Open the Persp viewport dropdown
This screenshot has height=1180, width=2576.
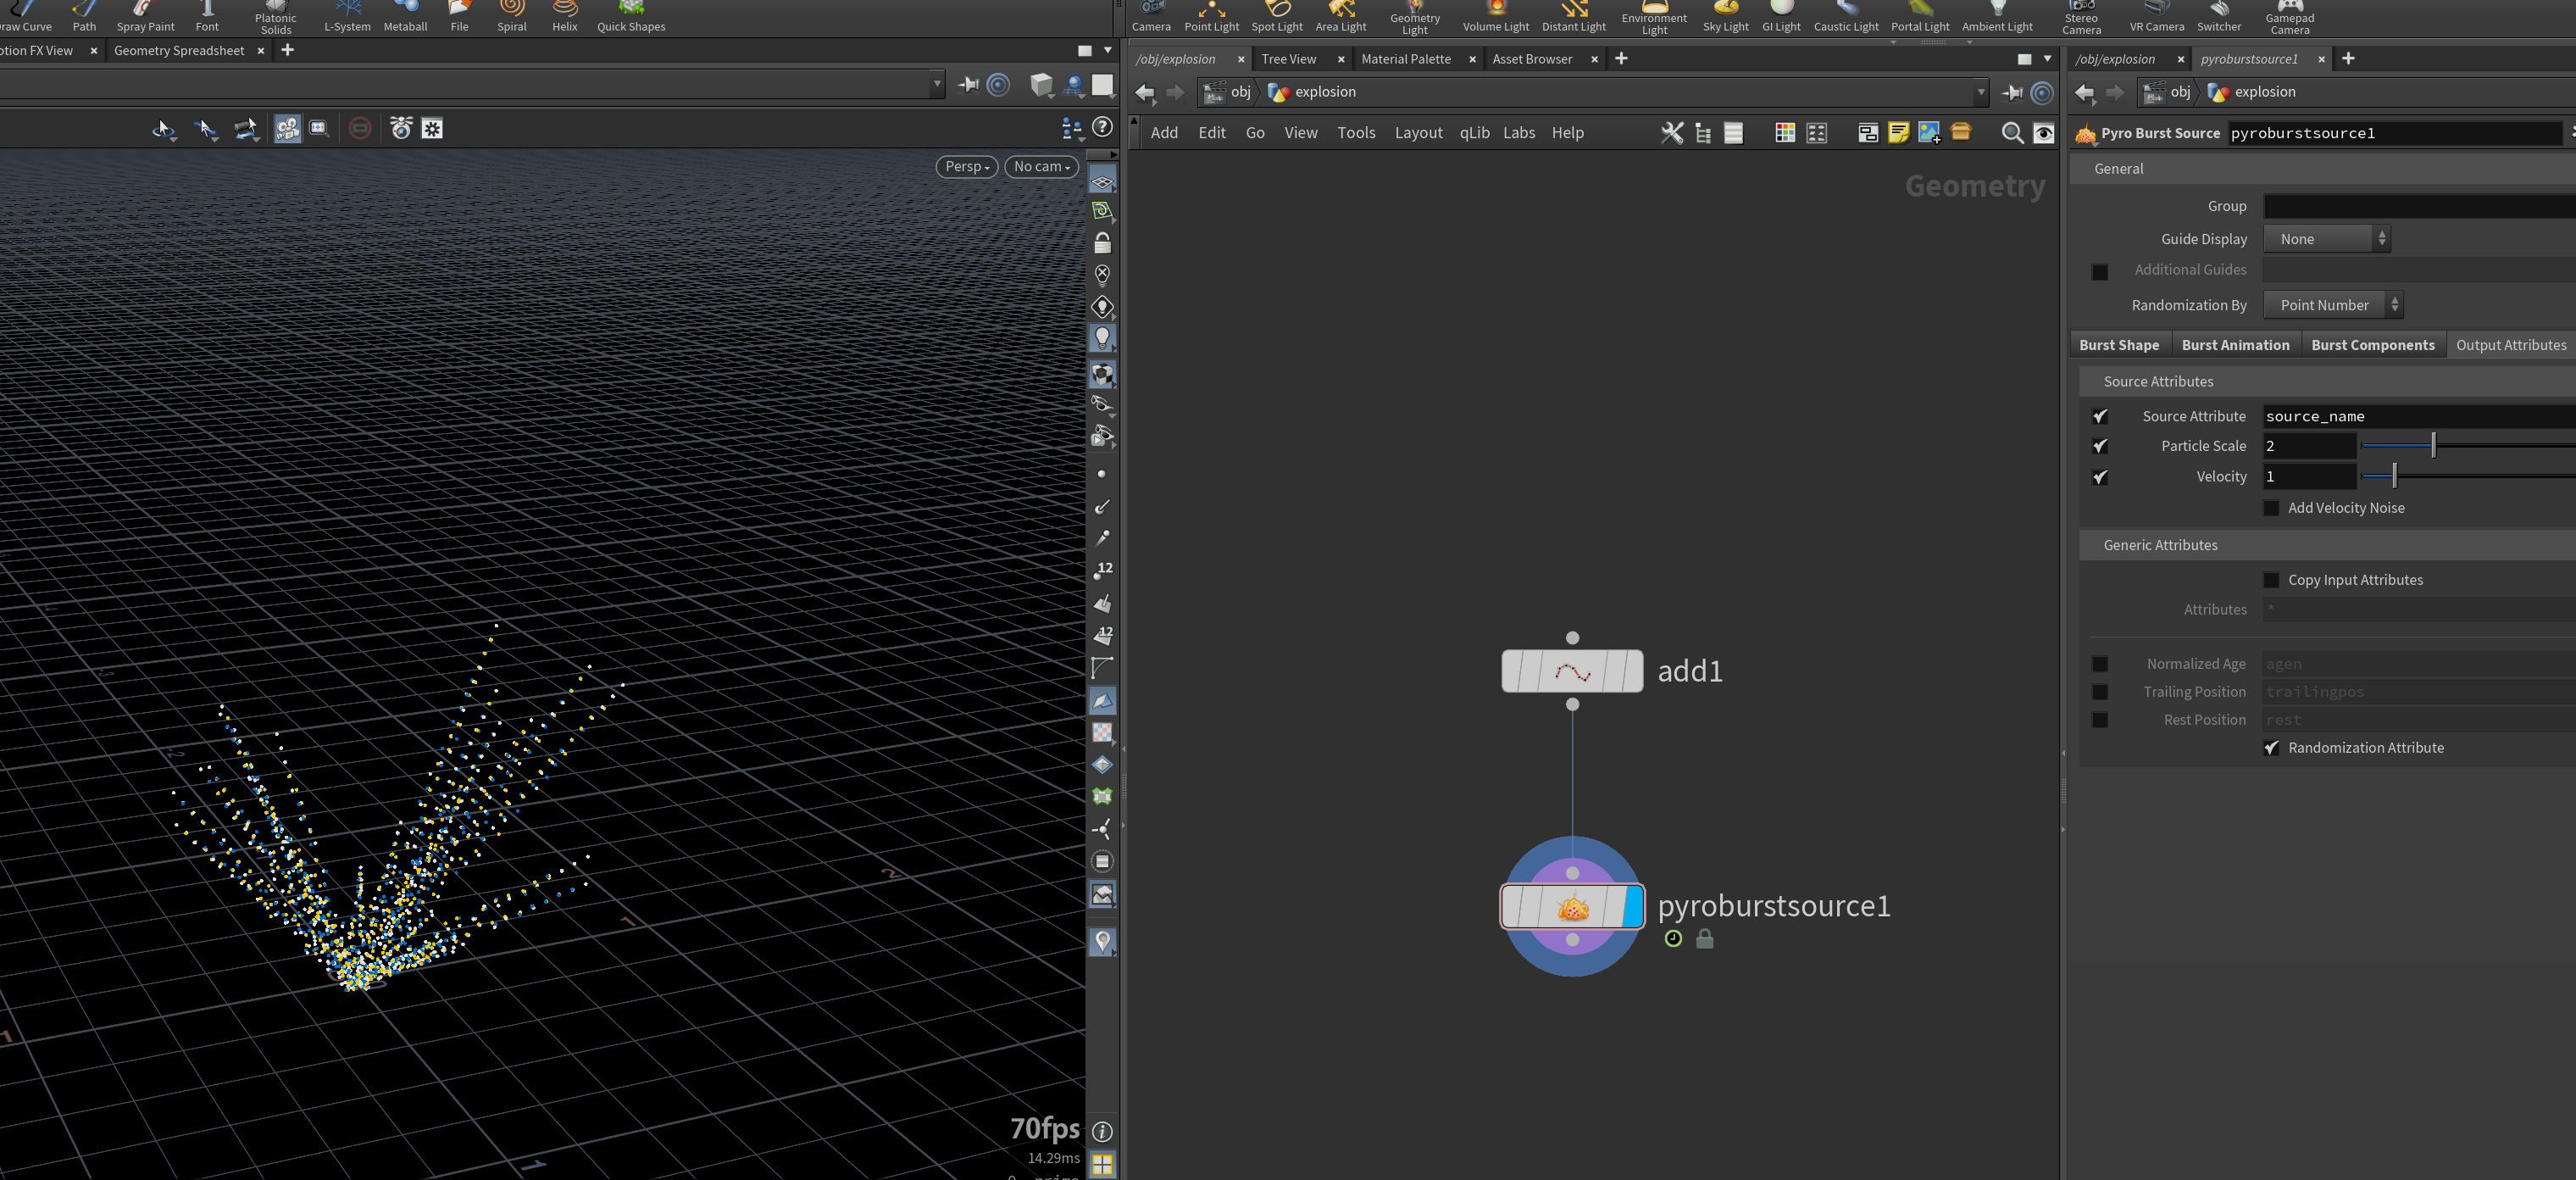966,167
